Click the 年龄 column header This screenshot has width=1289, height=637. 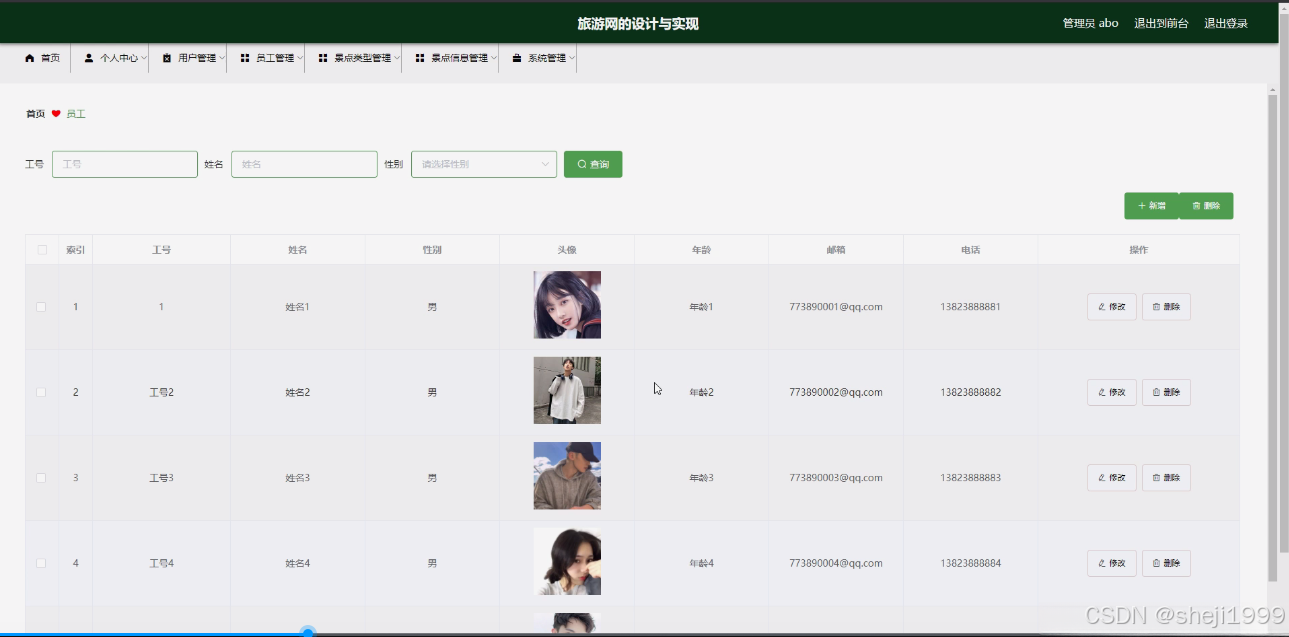tap(701, 250)
